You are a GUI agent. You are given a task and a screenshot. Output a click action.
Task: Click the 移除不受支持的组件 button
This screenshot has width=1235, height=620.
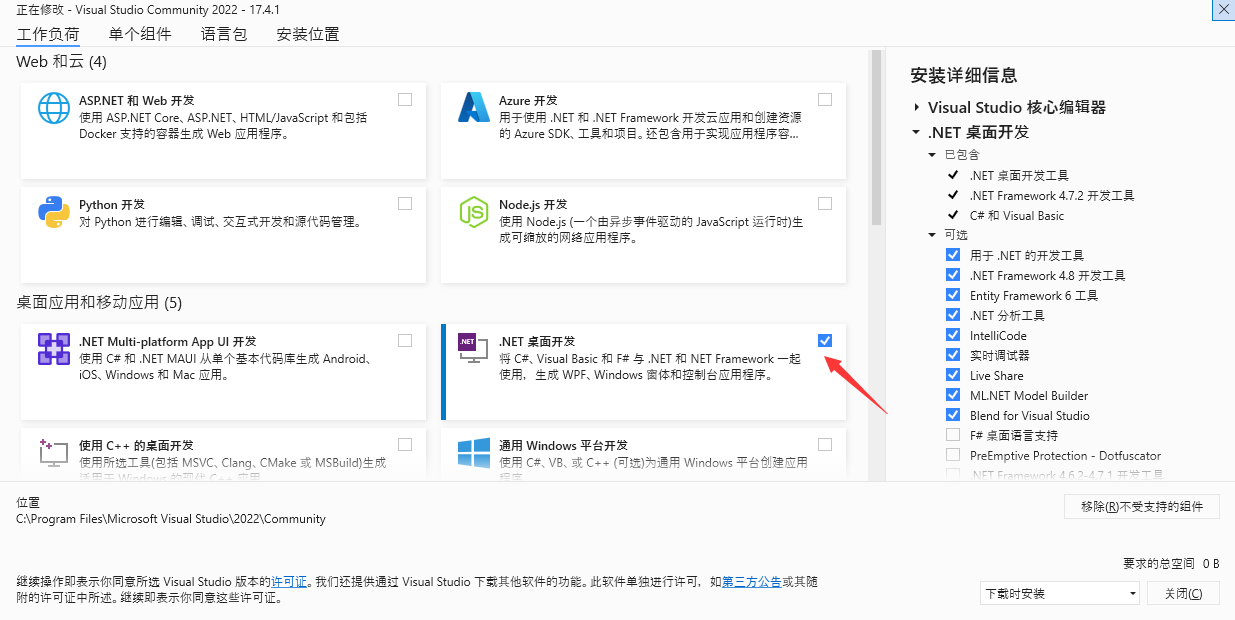point(1142,506)
